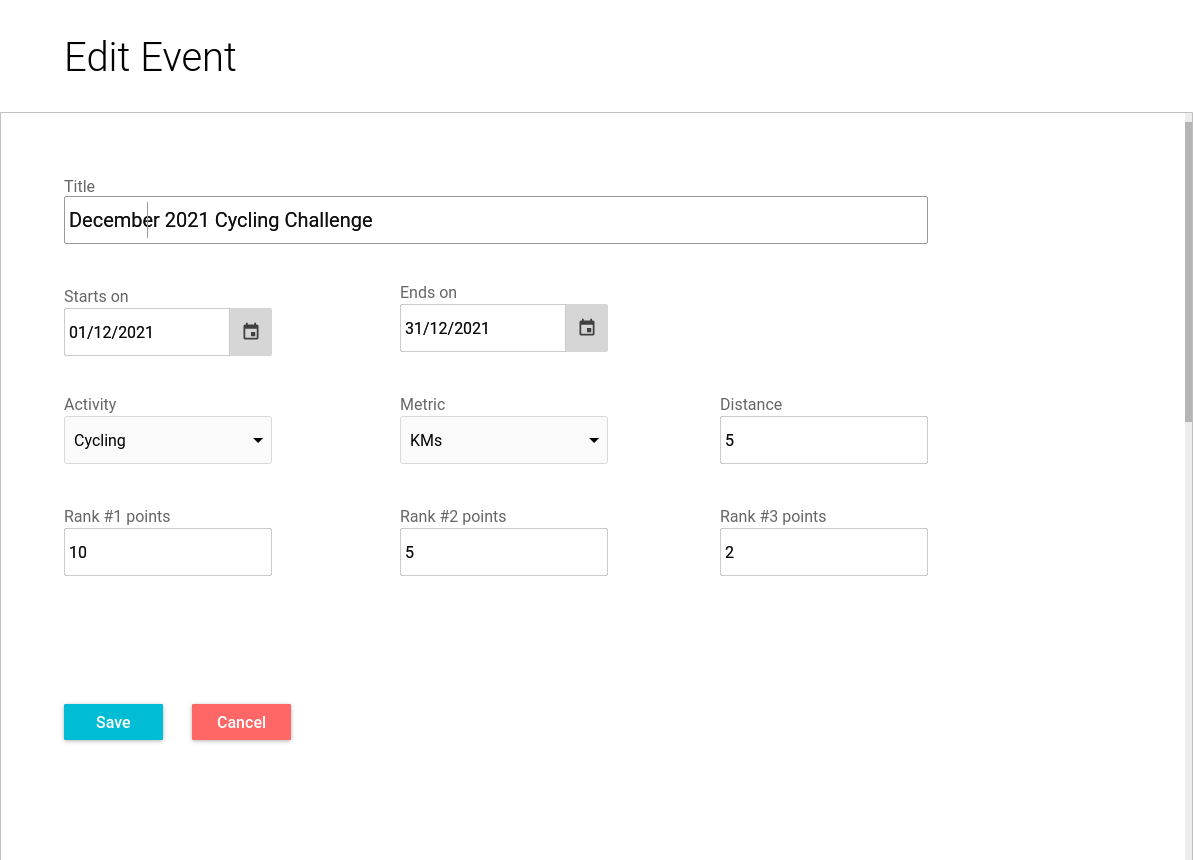Open the Starts on calendar picker
Image resolution: width=1193 pixels, height=860 pixels.
[251, 332]
